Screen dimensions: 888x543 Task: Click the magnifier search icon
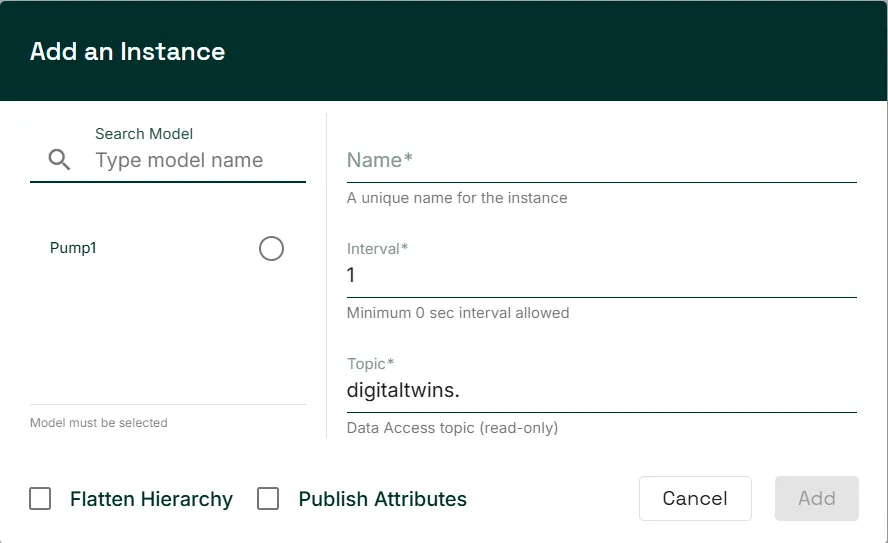59,160
